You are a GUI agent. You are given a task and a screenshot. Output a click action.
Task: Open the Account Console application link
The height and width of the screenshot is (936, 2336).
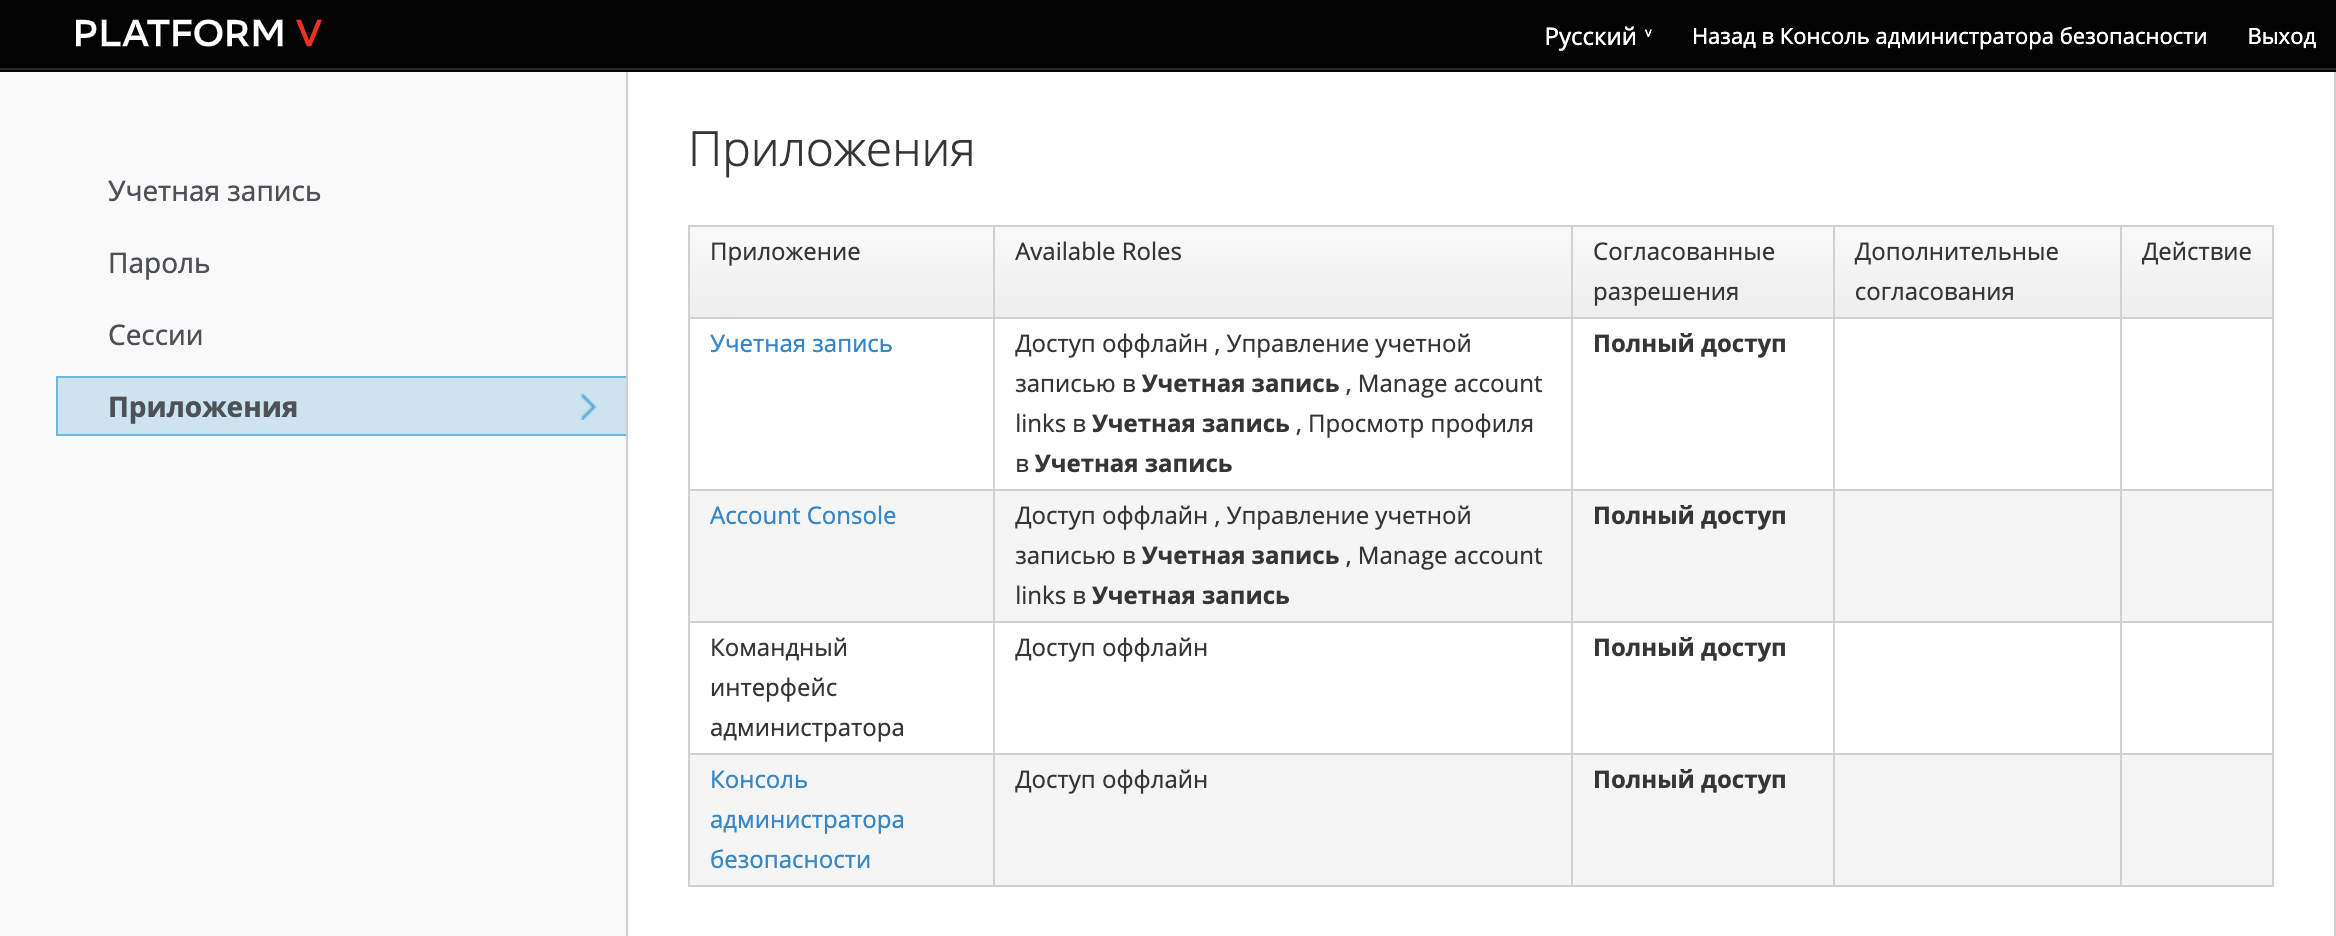(x=803, y=515)
